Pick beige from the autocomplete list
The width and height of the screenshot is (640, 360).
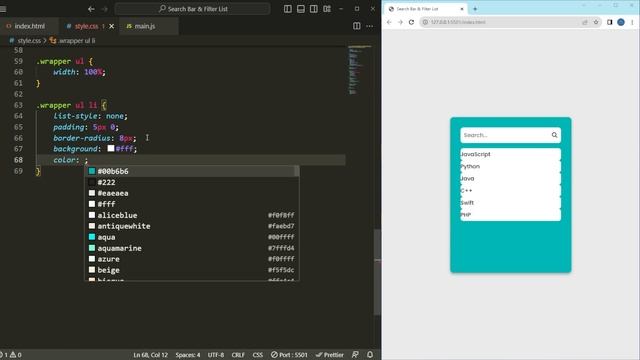191,270
